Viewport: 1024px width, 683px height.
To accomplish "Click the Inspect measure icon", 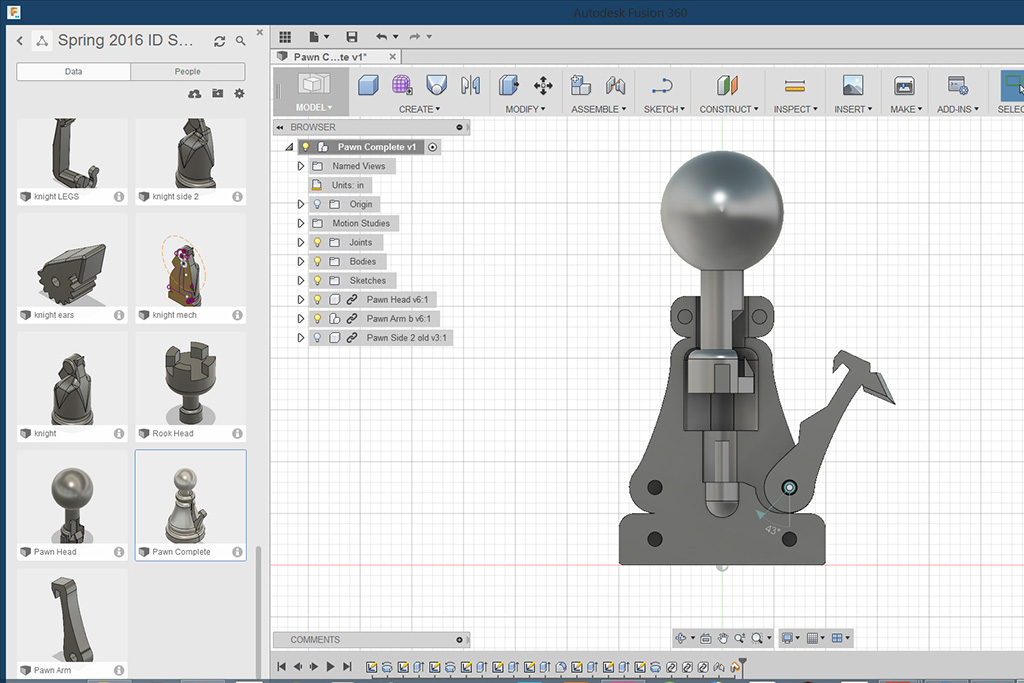I will pos(795,86).
